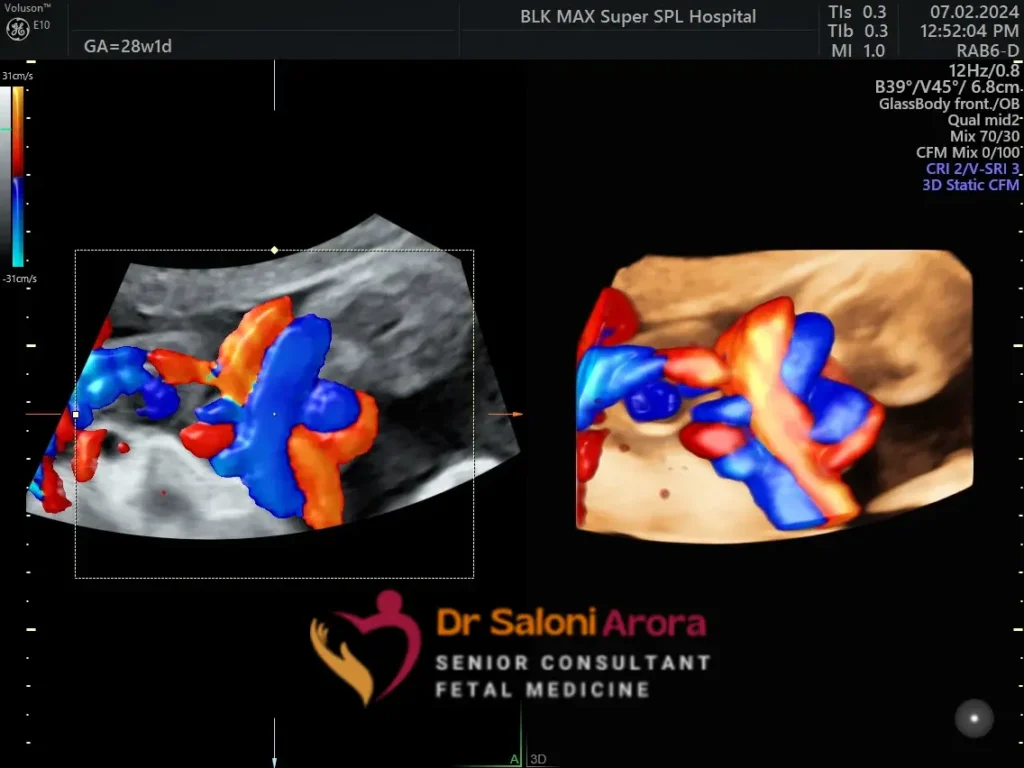Viewport: 1024px width, 768px height.
Task: Select the 2D color Doppler image
Action: (x=273, y=377)
